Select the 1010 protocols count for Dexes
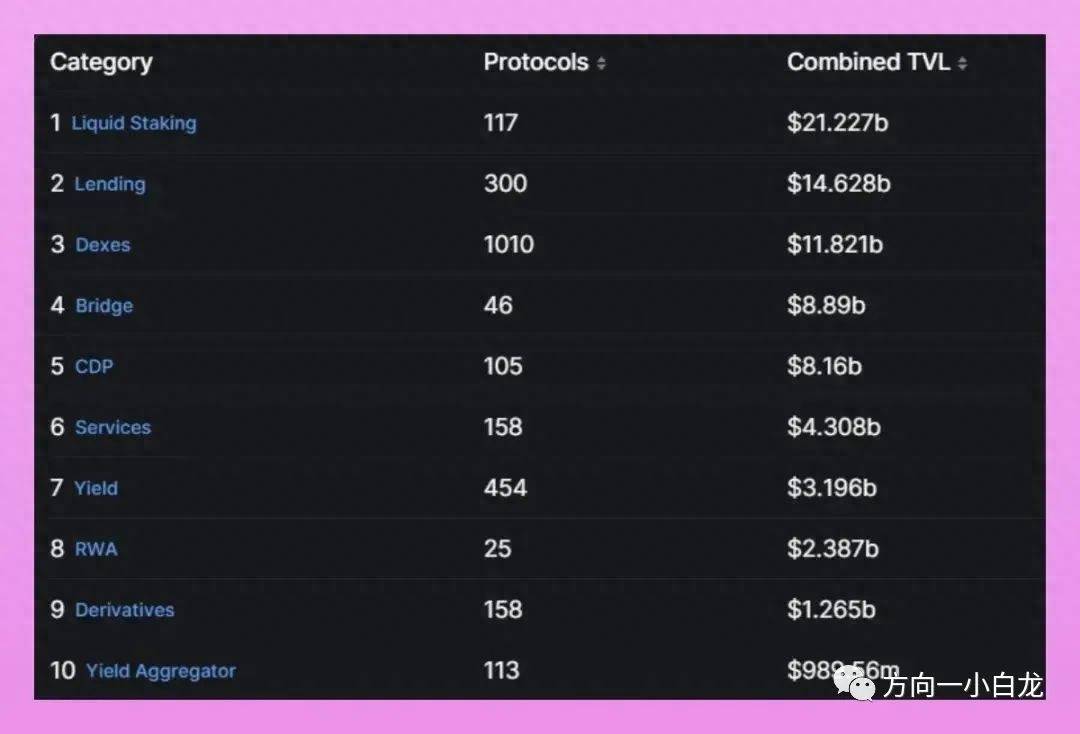This screenshot has height=734, width=1080. [509, 244]
